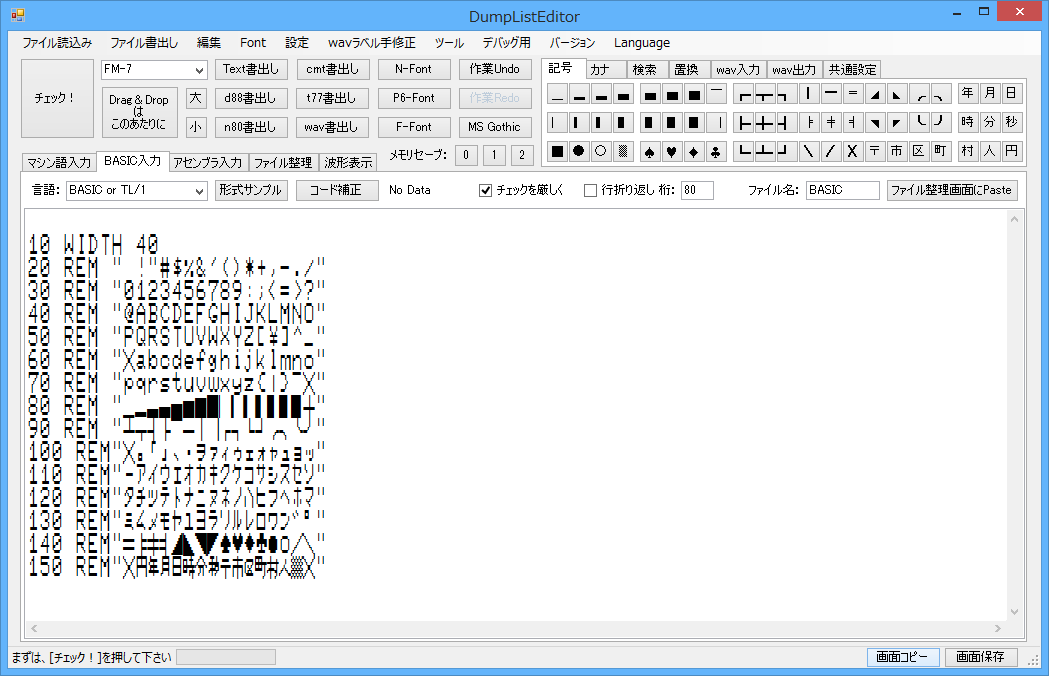Insert the 市 (city) kanji symbol
1049x676 pixels.
click(896, 151)
